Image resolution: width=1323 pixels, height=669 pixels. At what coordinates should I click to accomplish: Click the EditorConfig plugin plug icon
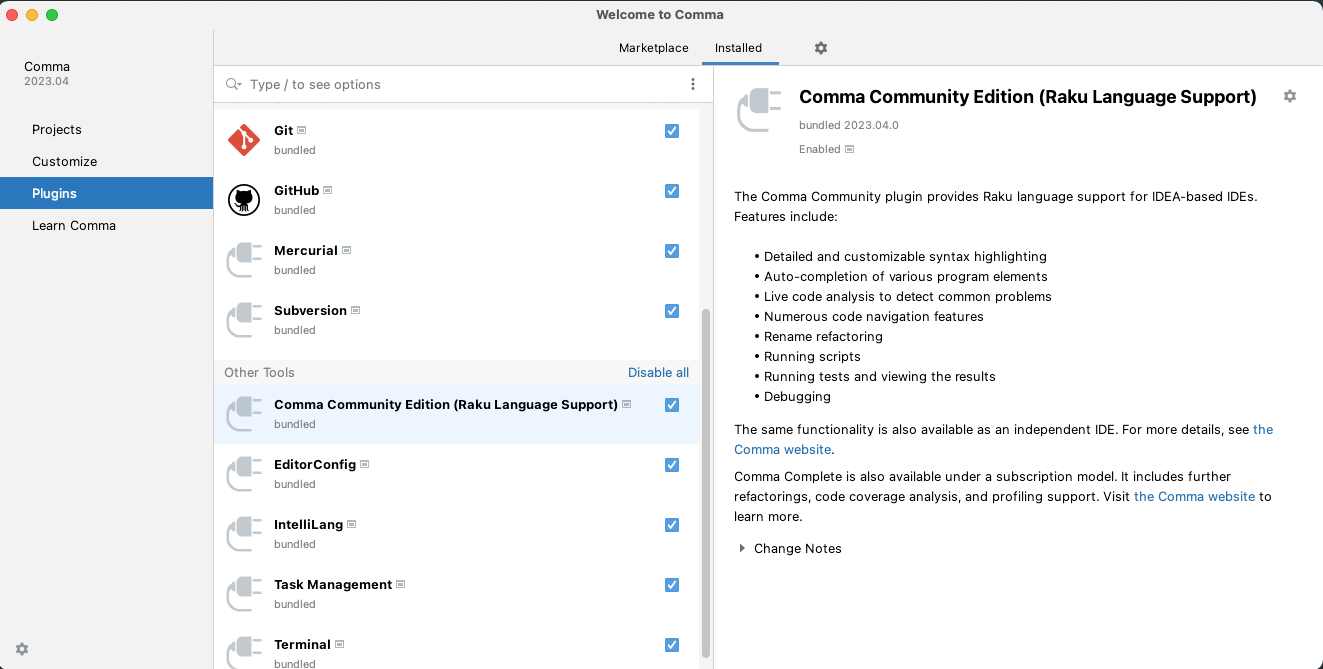(244, 474)
